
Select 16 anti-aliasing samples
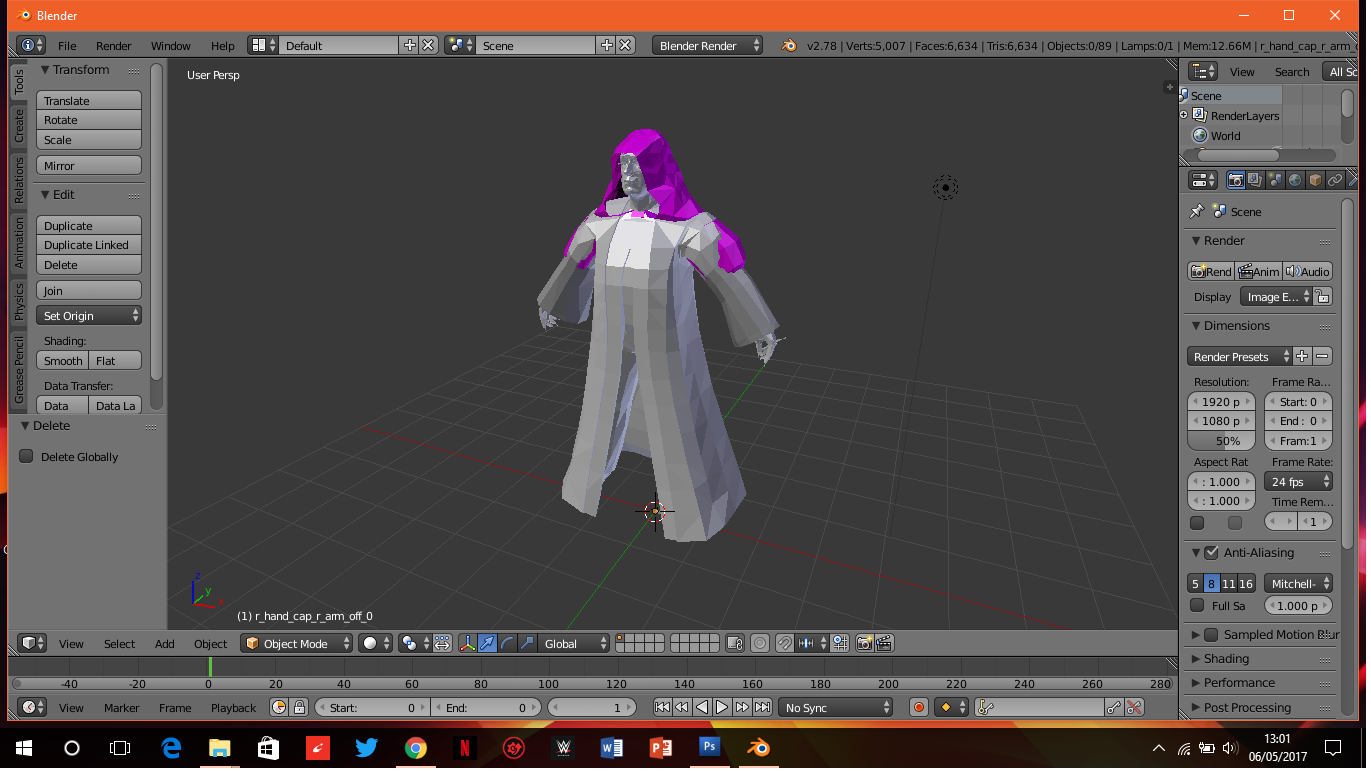click(x=1246, y=584)
